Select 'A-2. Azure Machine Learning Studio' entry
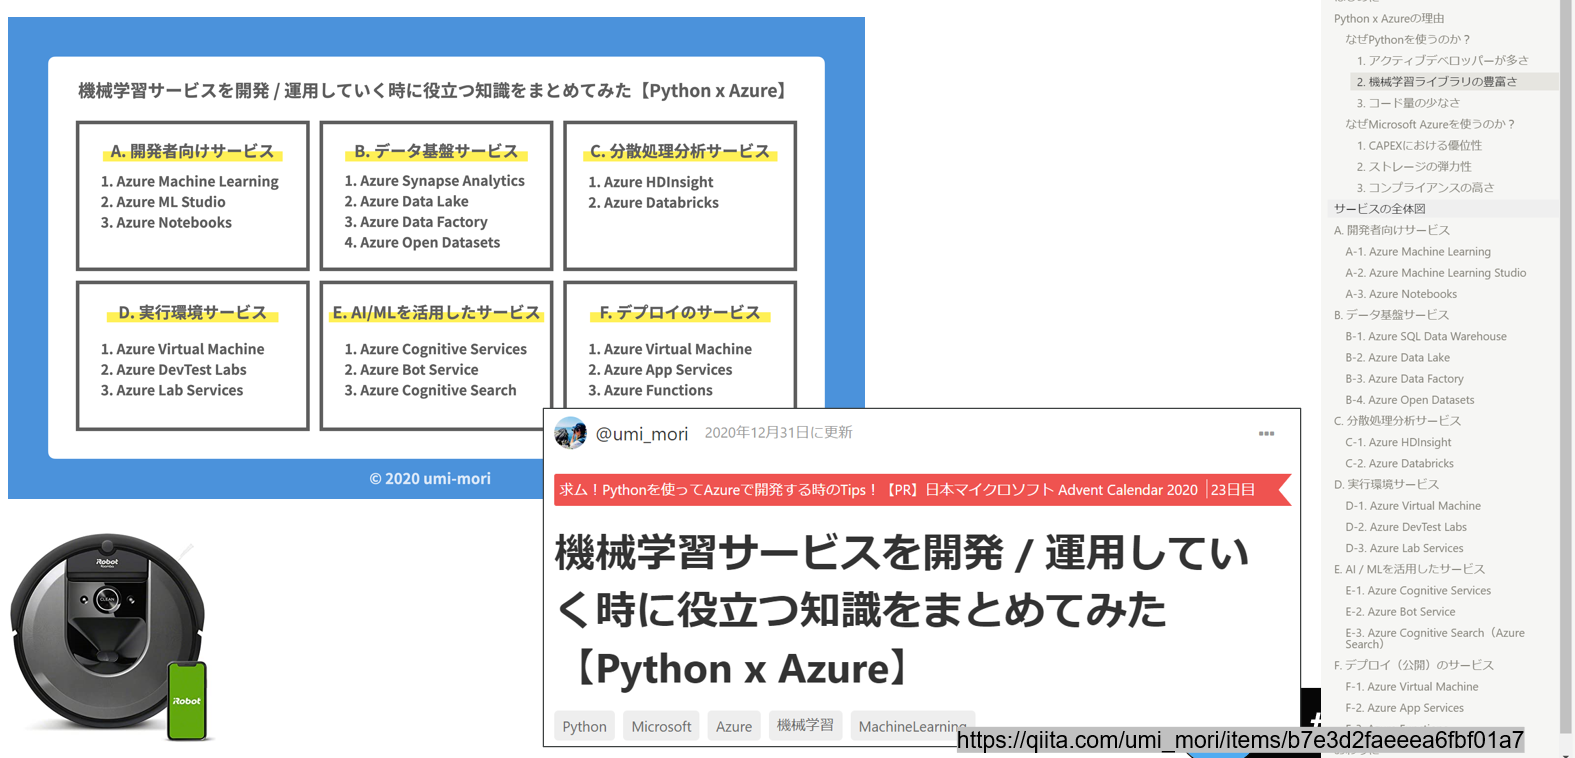This screenshot has width=1575, height=758. [x=1436, y=273]
